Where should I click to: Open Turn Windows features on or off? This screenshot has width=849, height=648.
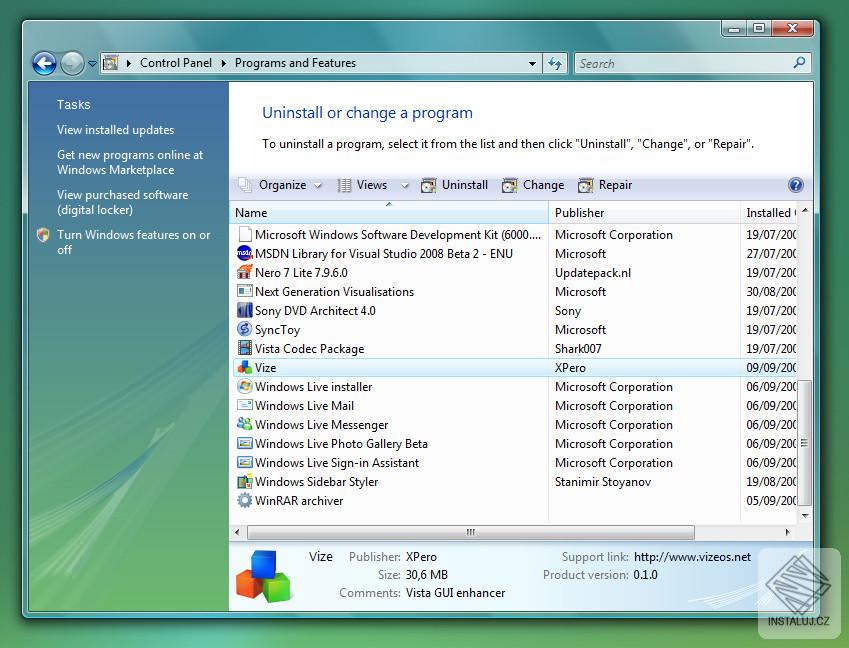[133, 242]
